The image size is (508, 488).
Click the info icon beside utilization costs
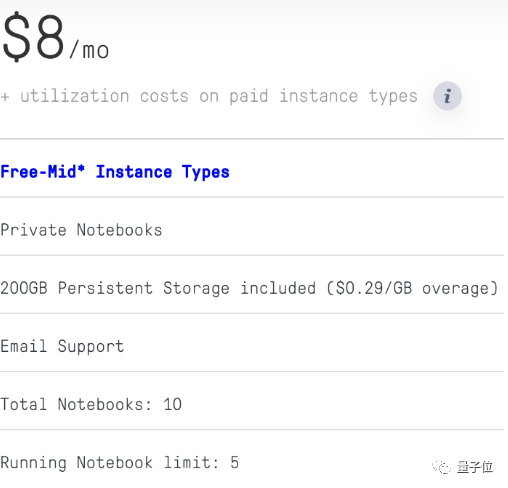point(447,96)
